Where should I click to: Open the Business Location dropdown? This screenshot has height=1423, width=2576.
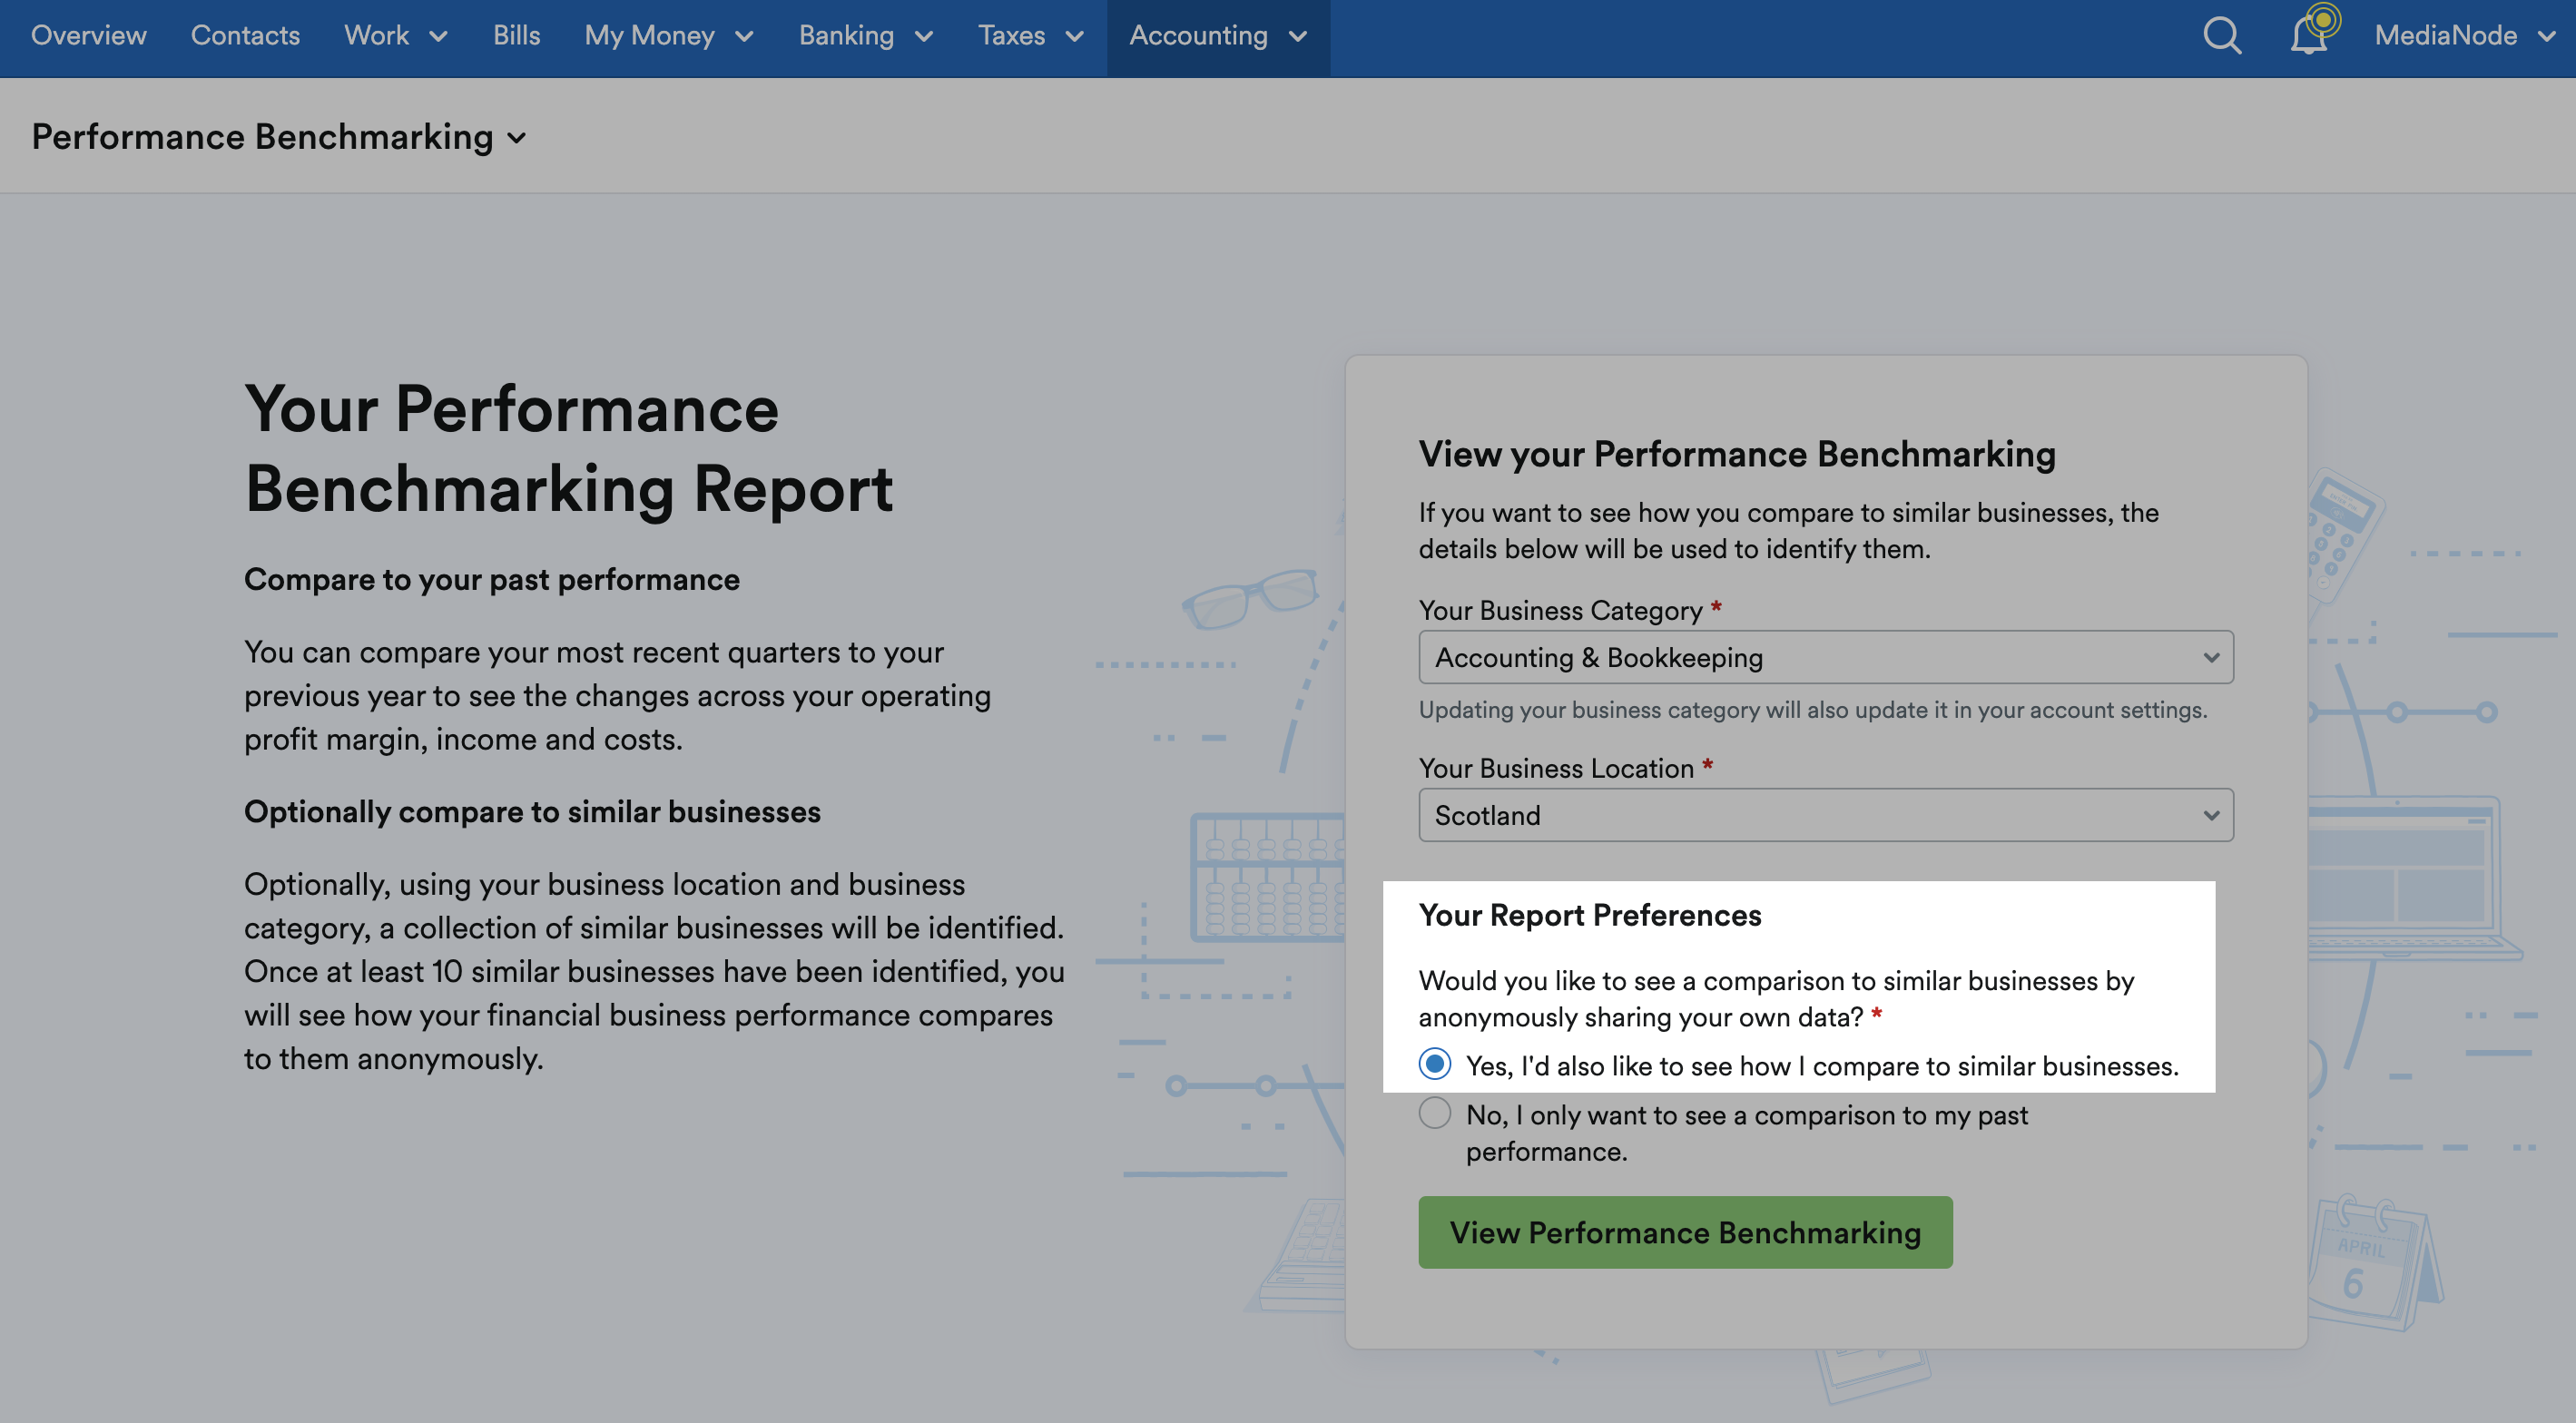click(x=1826, y=815)
